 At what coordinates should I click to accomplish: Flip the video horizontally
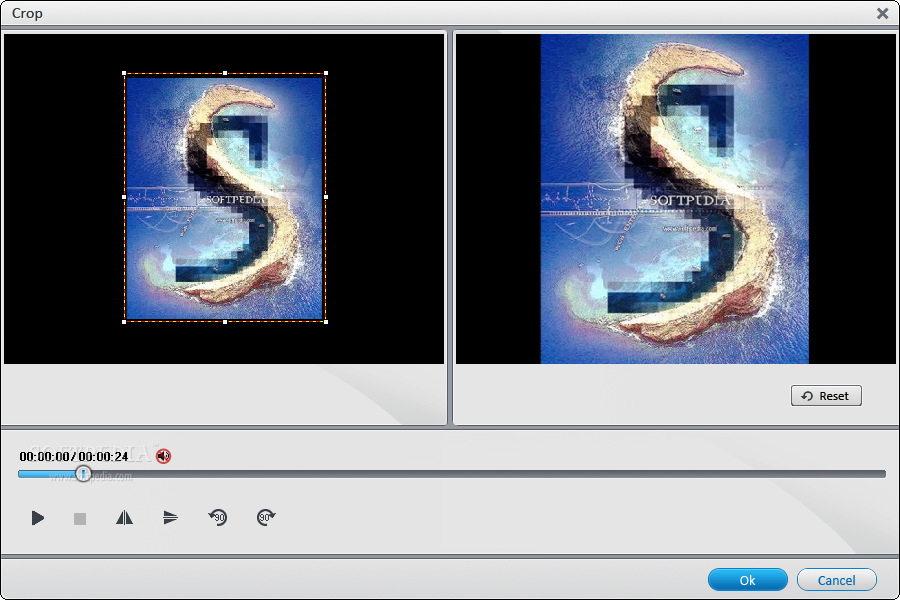pyautogui.click(x=124, y=518)
